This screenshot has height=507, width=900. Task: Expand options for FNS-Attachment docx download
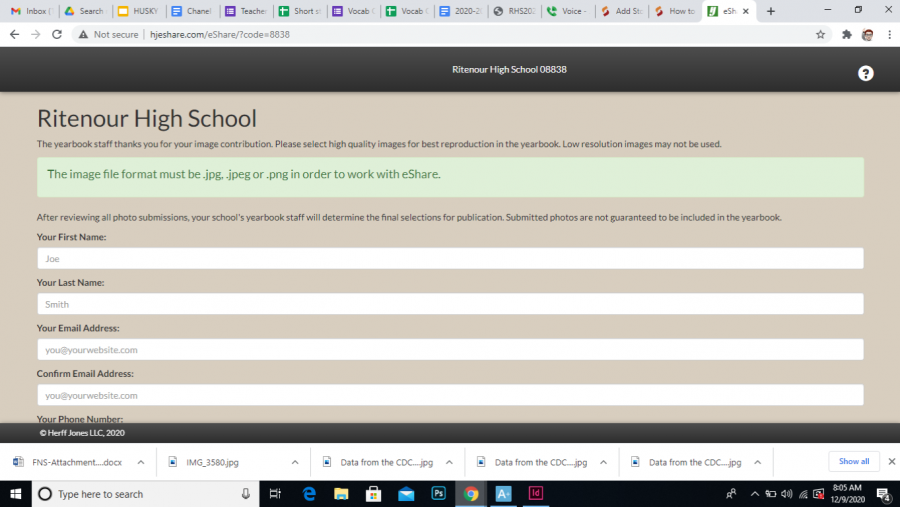pyautogui.click(x=141, y=462)
